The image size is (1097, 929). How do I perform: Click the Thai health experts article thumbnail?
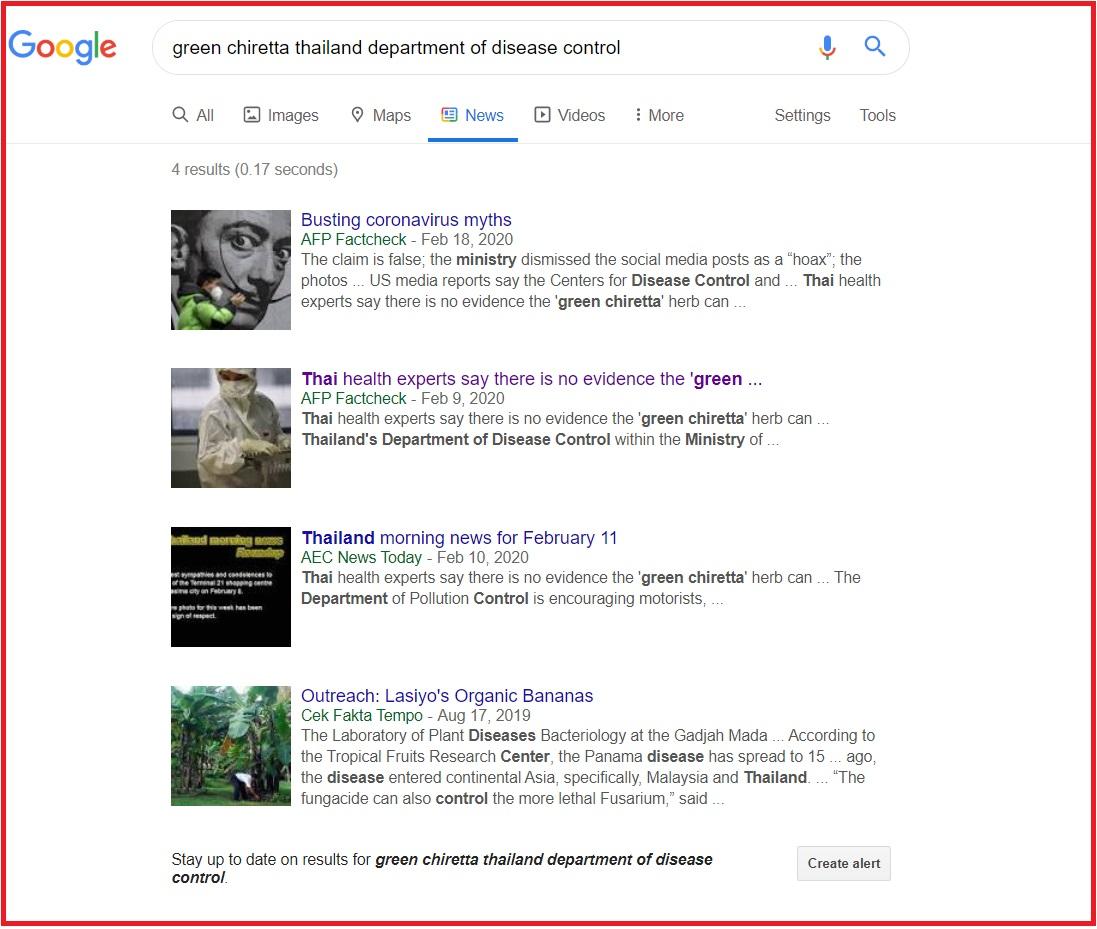point(231,428)
